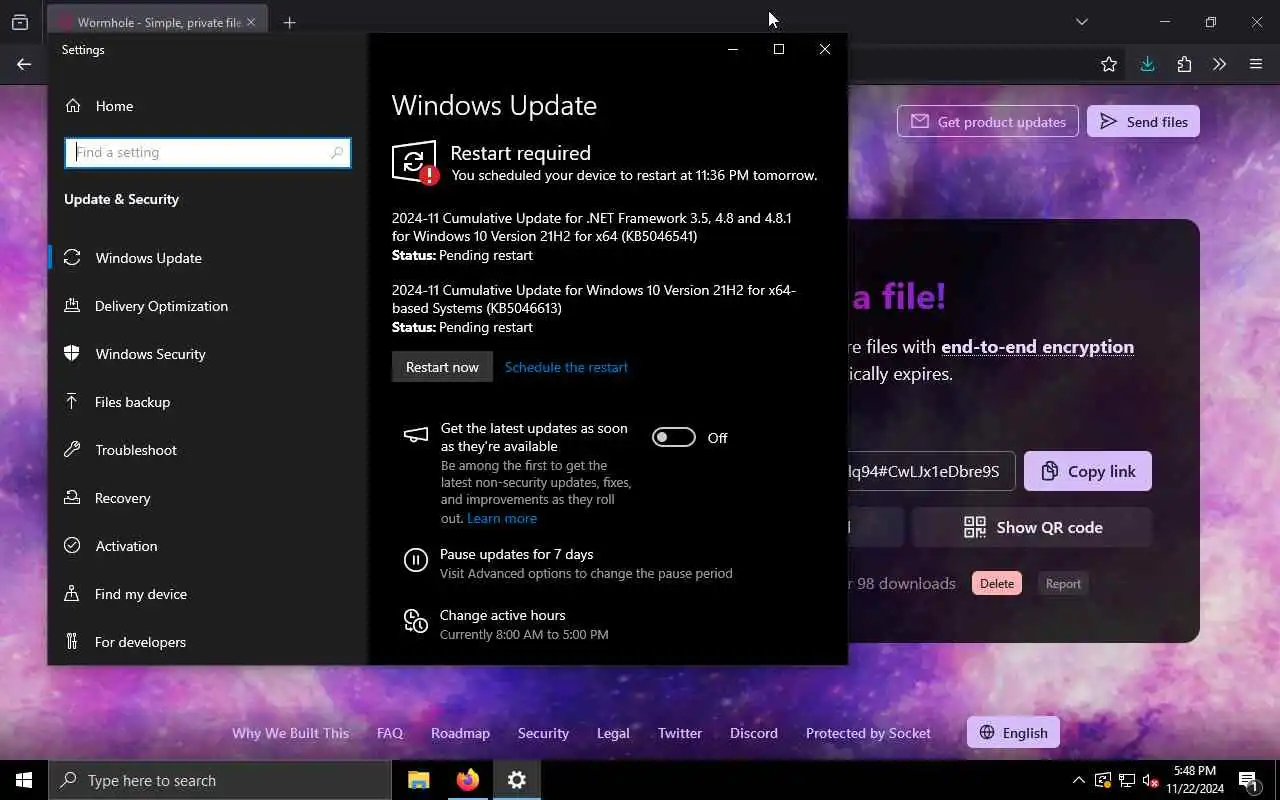1280x800 pixels.
Task: Click Delete button in Wormhole
Action: click(x=997, y=583)
